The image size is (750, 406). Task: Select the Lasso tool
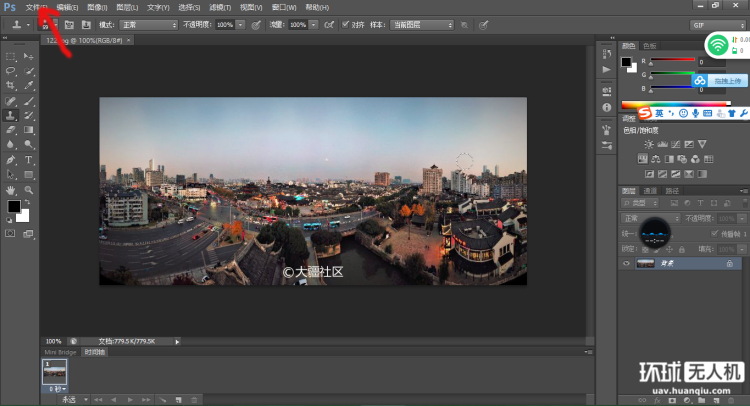[11, 71]
